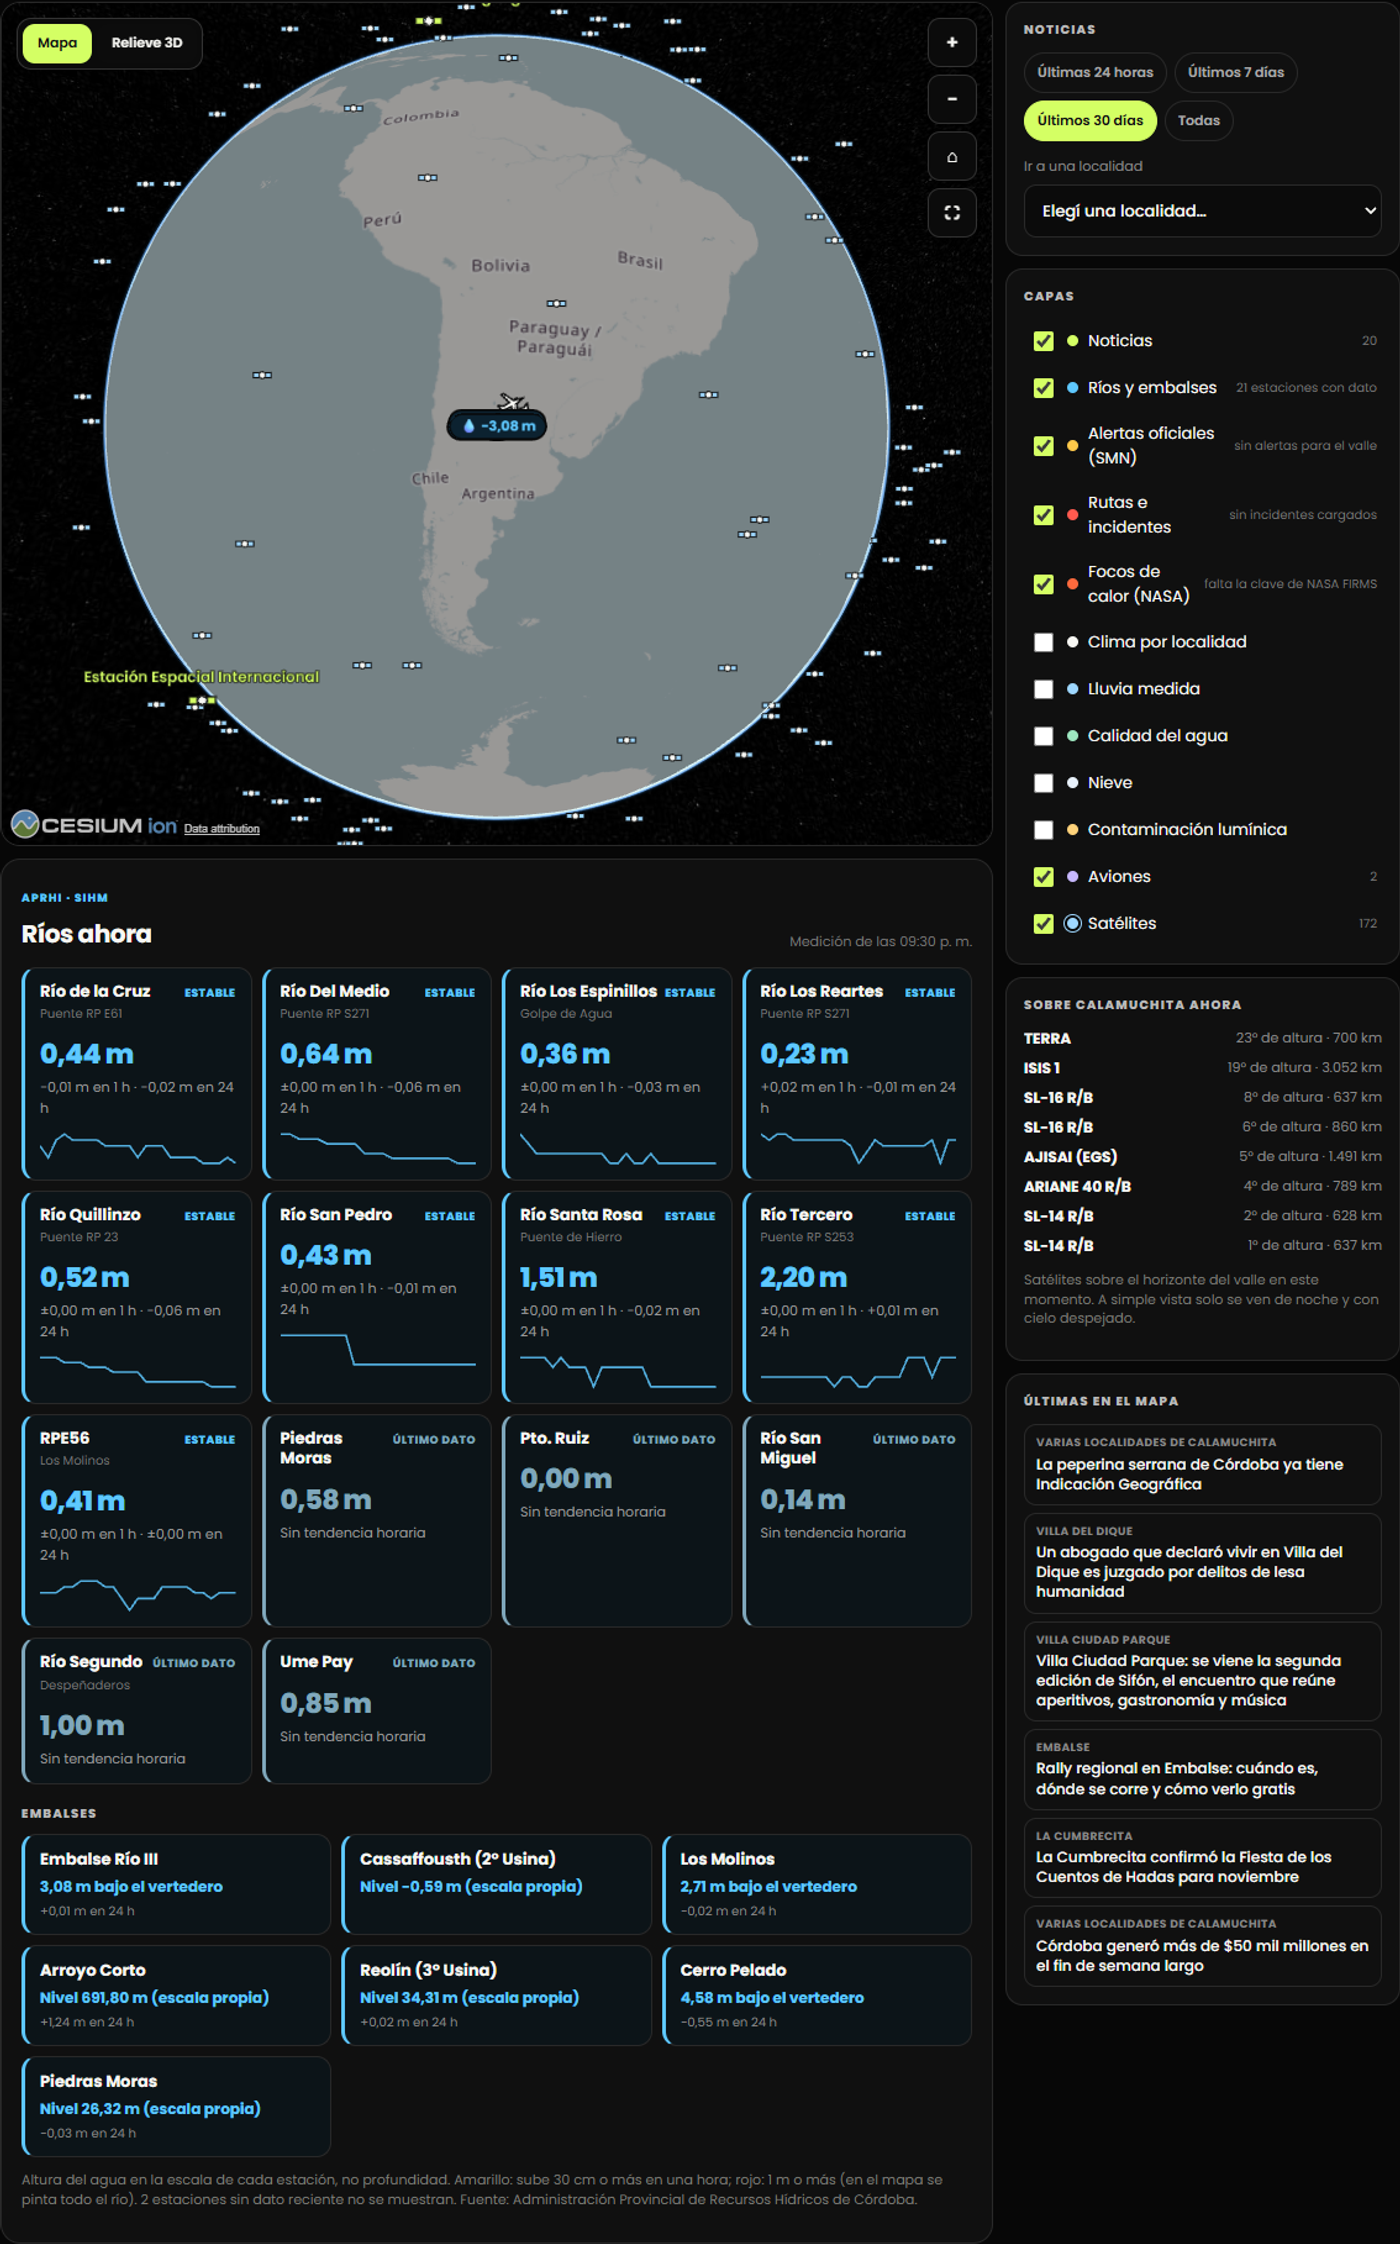1400x2244 pixels.
Task: Switch to Relieve 3D view
Action: point(147,43)
